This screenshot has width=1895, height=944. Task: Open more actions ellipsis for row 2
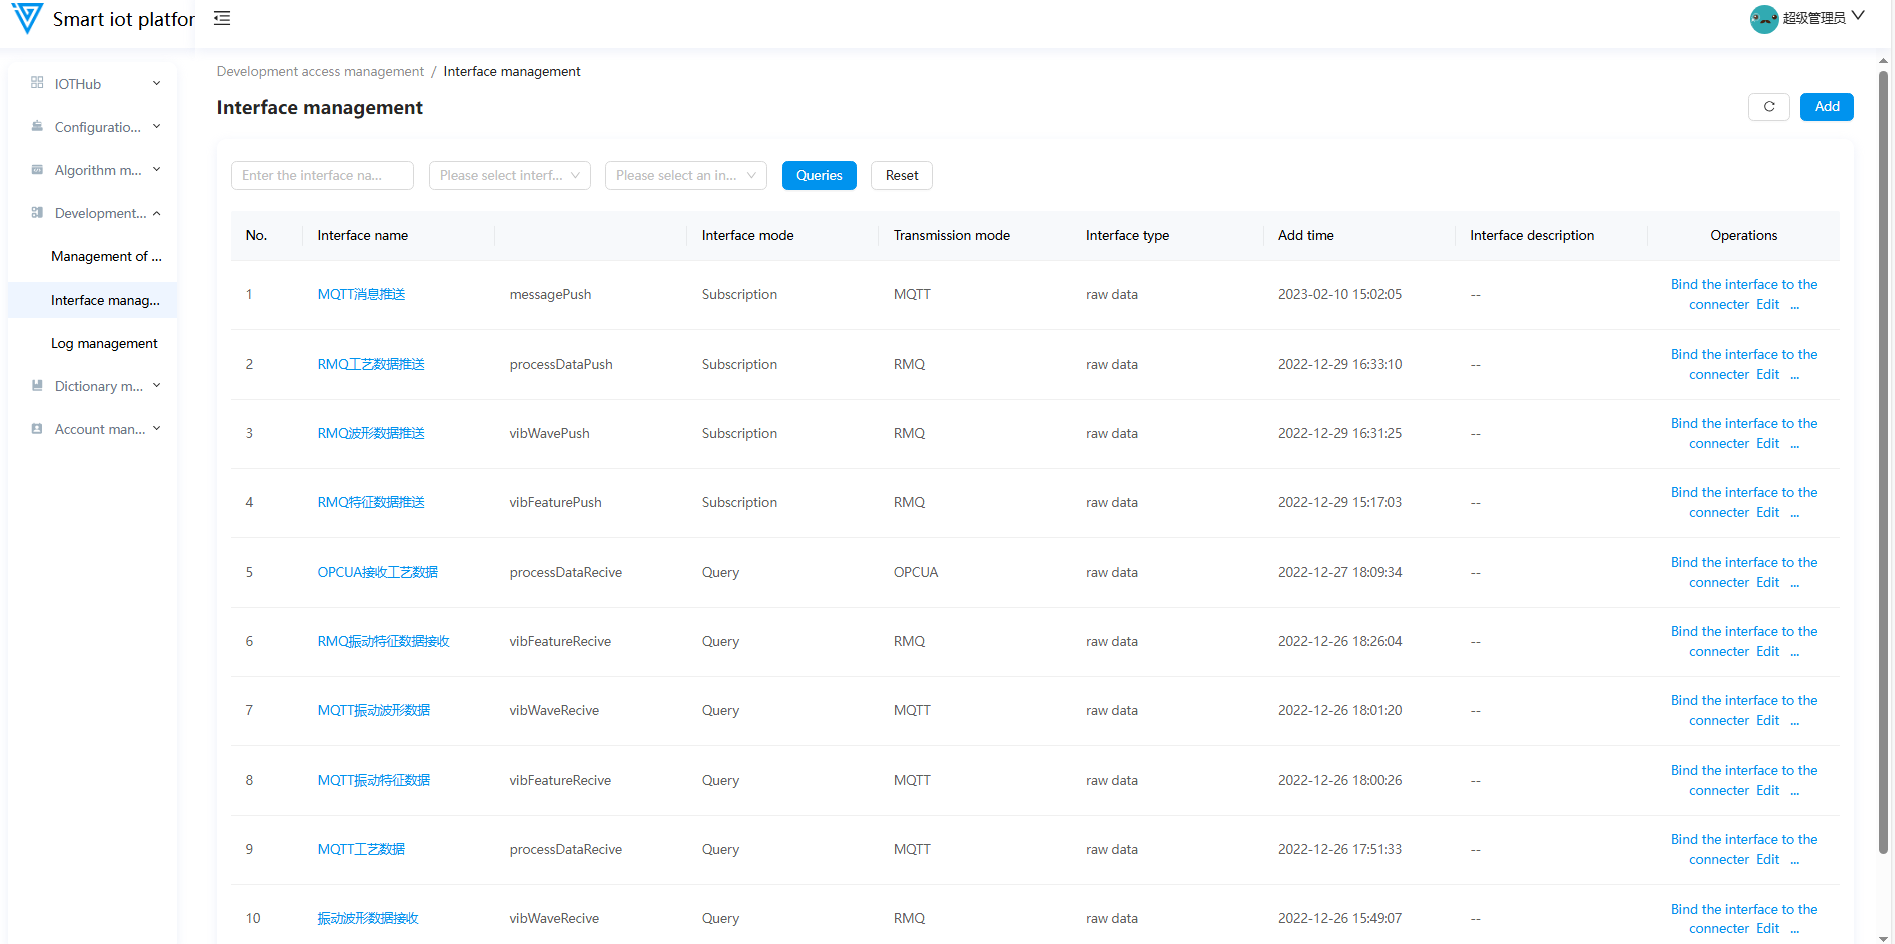[1795, 376]
